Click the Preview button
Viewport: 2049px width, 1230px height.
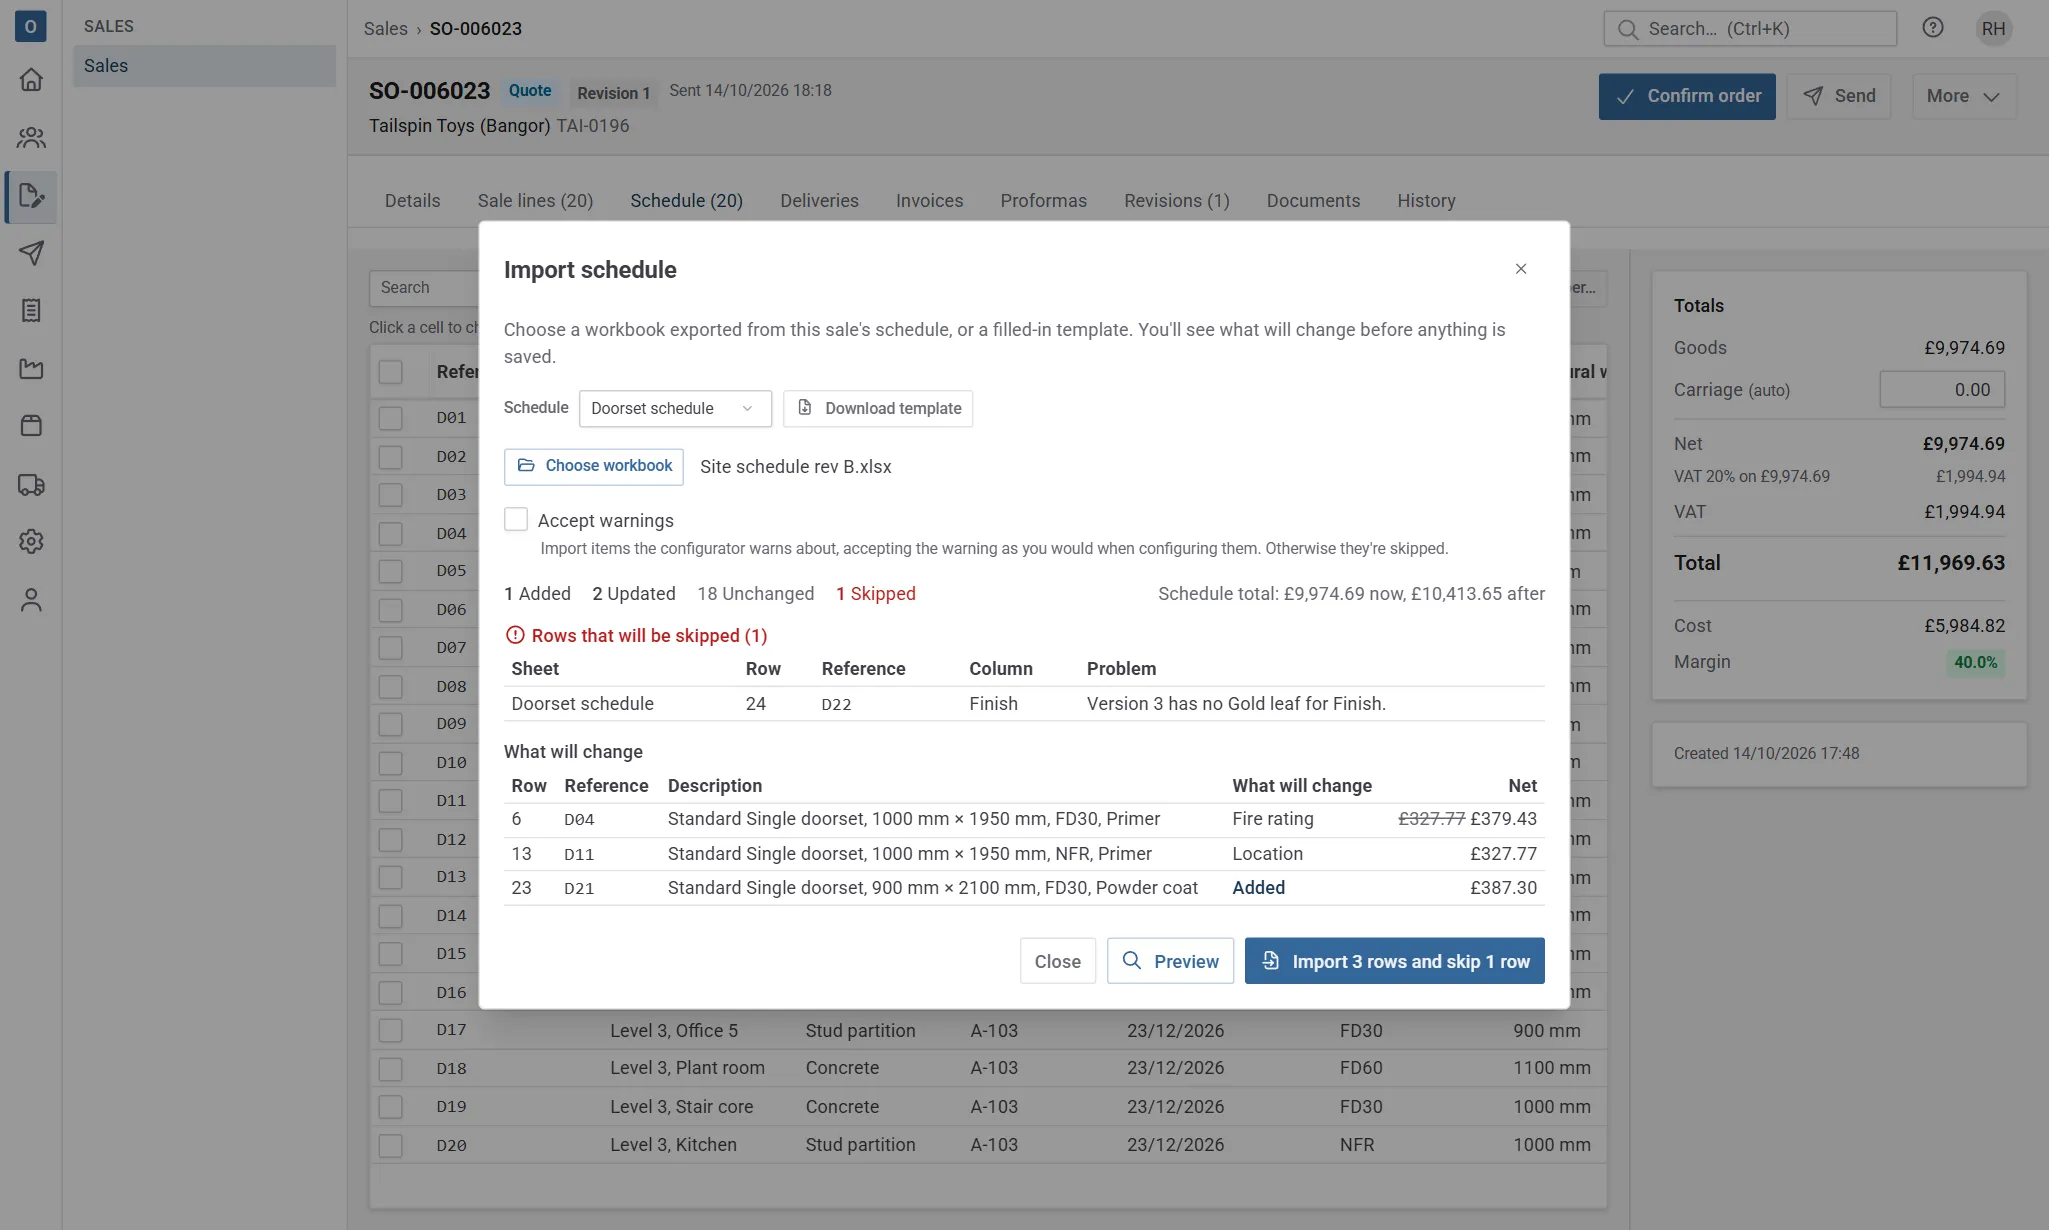tap(1170, 961)
